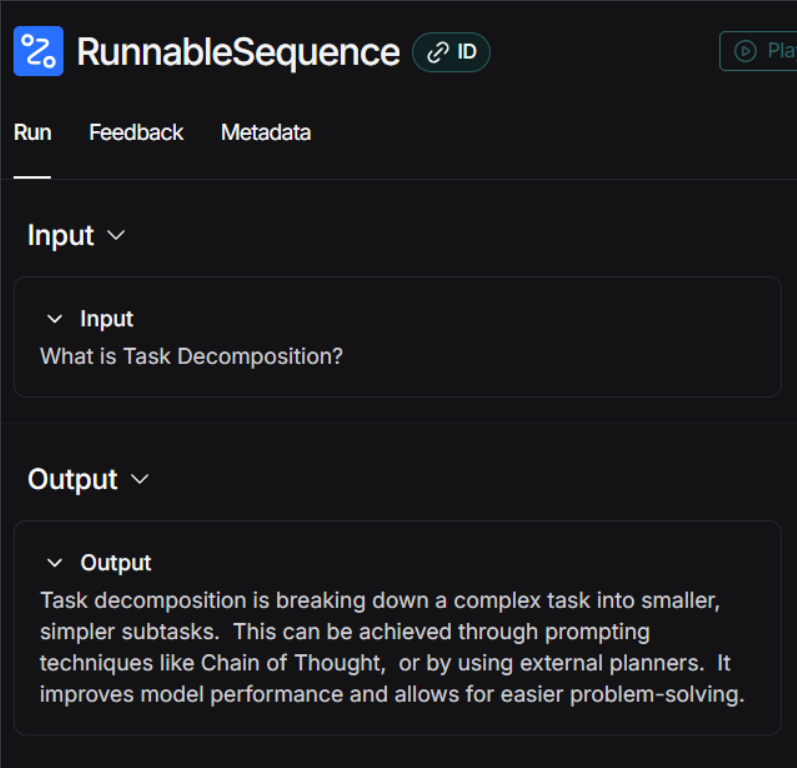Click the inner Output label
The image size is (797, 768).
point(116,563)
